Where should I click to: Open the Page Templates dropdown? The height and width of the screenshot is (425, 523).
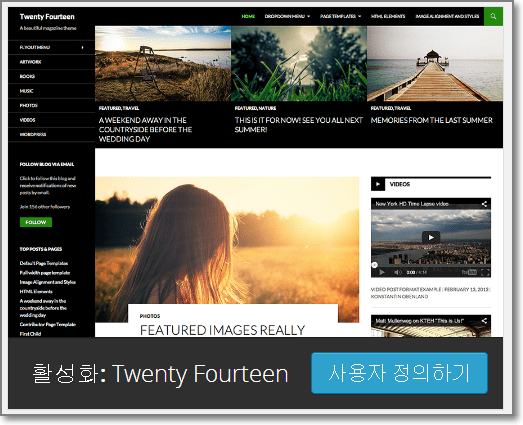coord(340,16)
